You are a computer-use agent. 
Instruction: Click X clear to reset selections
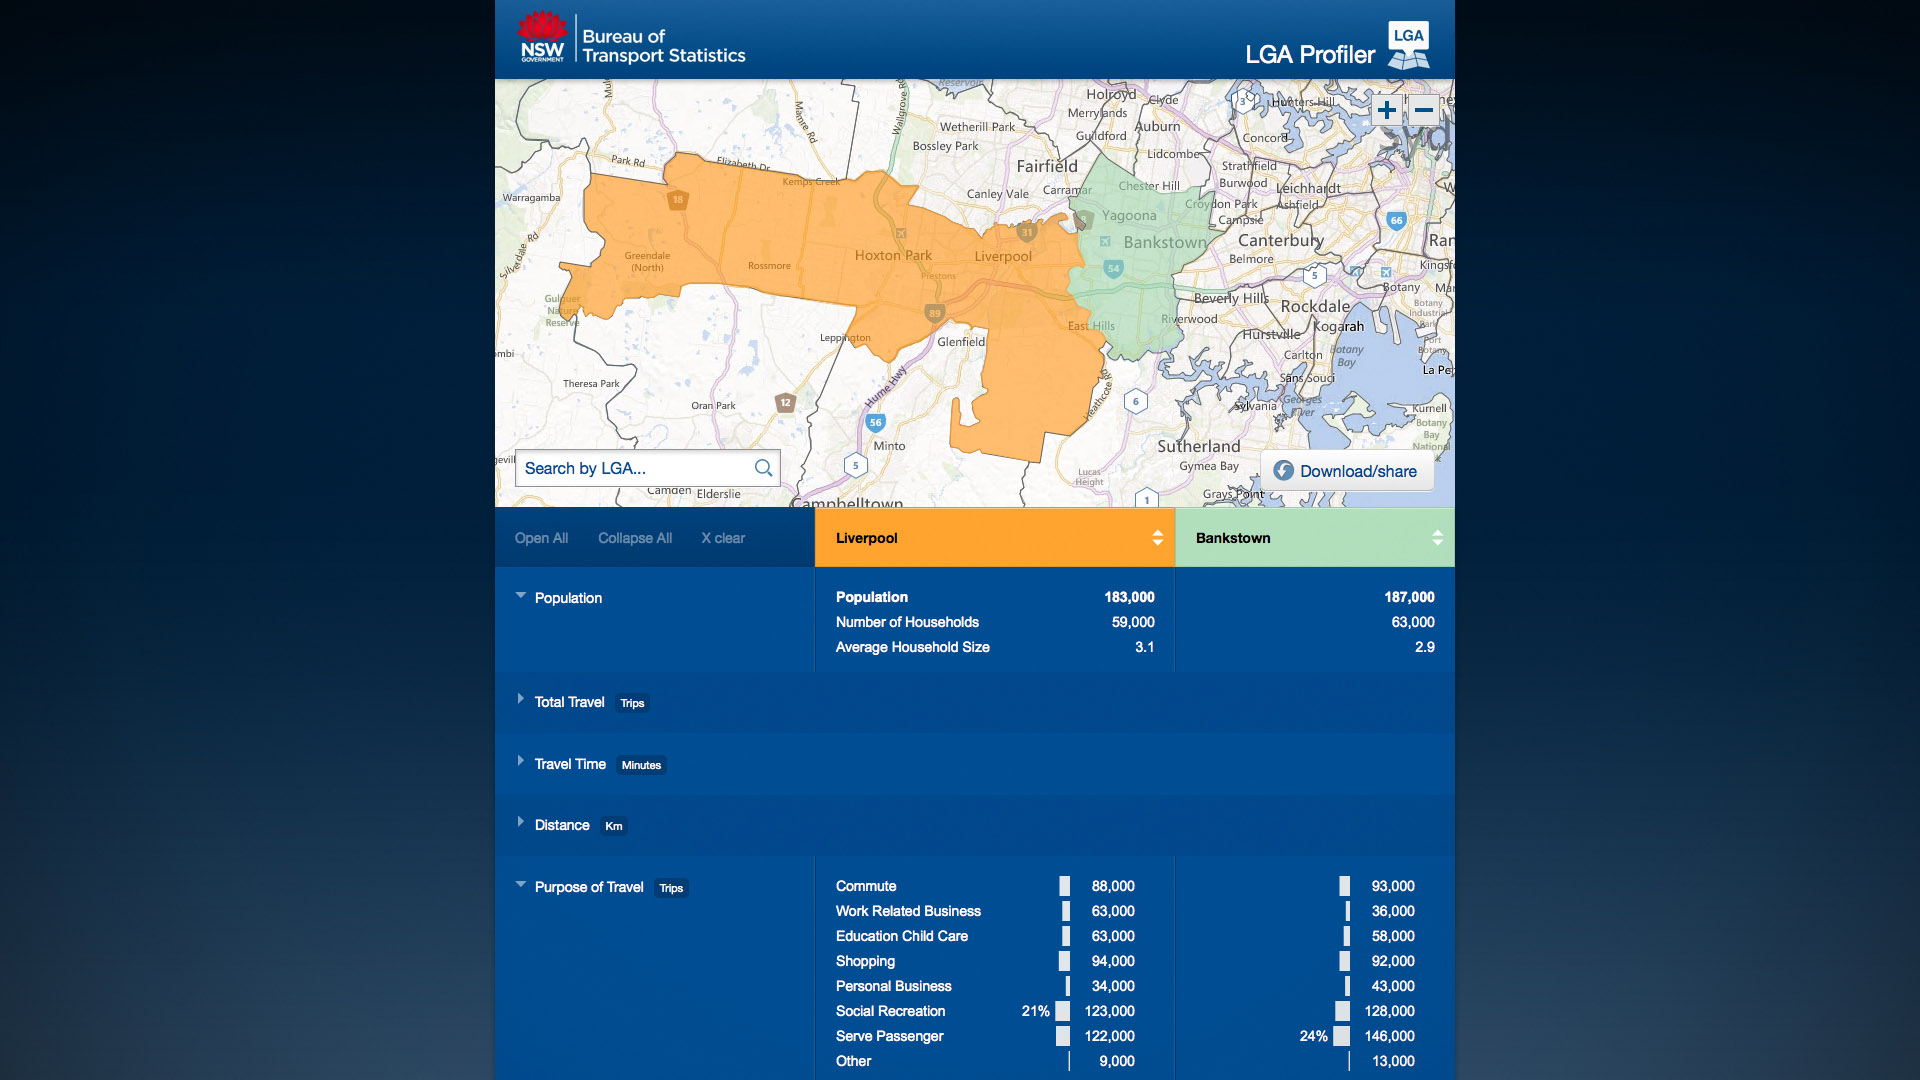point(723,538)
